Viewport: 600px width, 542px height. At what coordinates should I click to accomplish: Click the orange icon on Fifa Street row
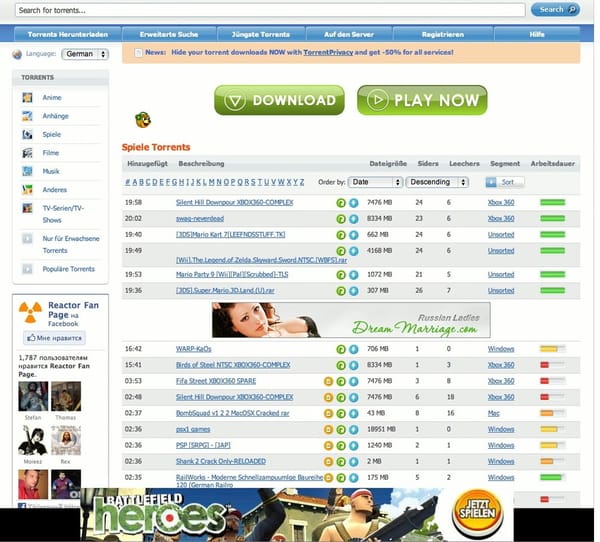(328, 381)
